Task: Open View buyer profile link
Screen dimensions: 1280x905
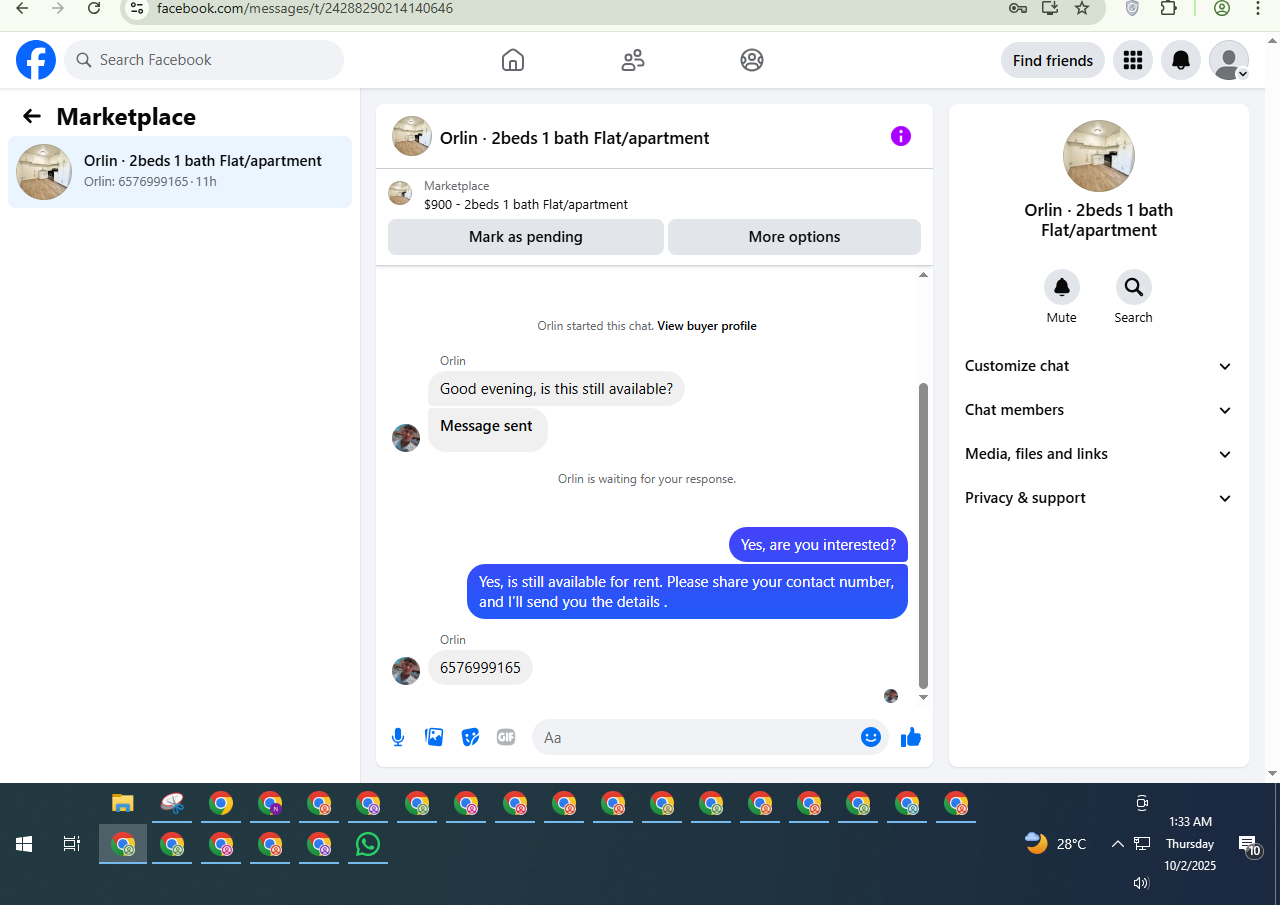Action: (707, 326)
